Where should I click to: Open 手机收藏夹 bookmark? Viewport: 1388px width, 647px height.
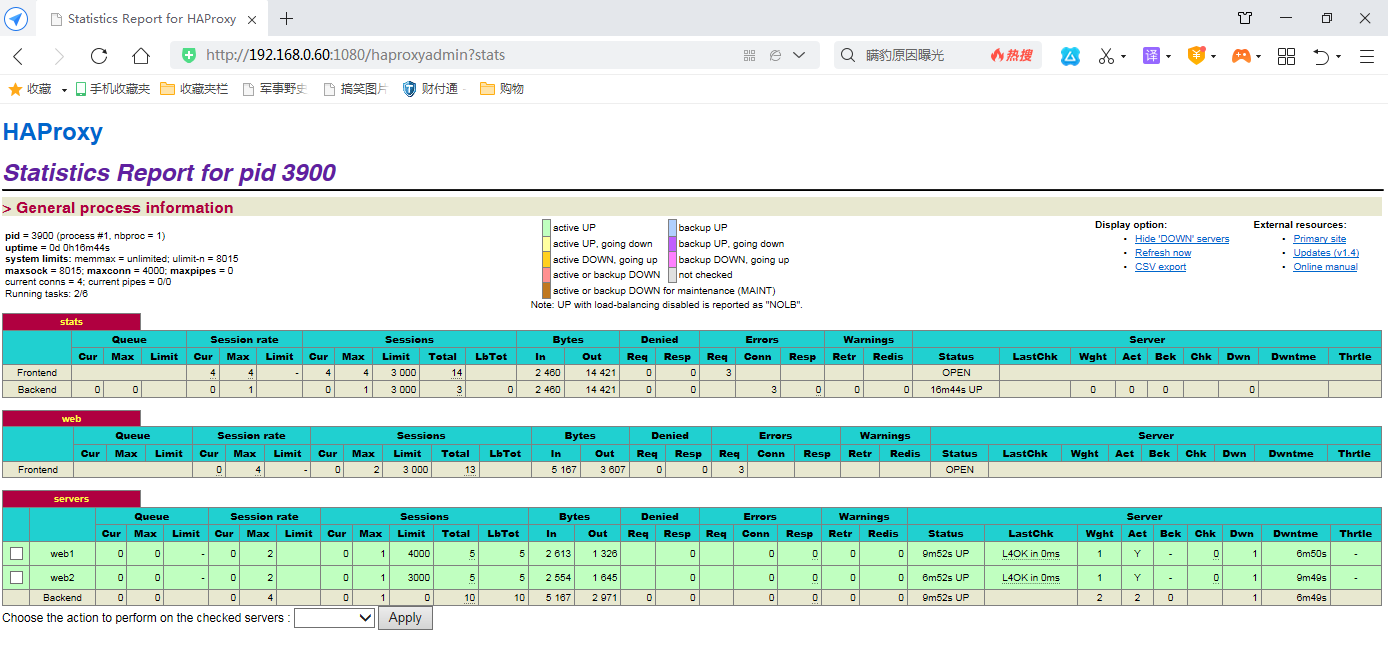[x=112, y=89]
